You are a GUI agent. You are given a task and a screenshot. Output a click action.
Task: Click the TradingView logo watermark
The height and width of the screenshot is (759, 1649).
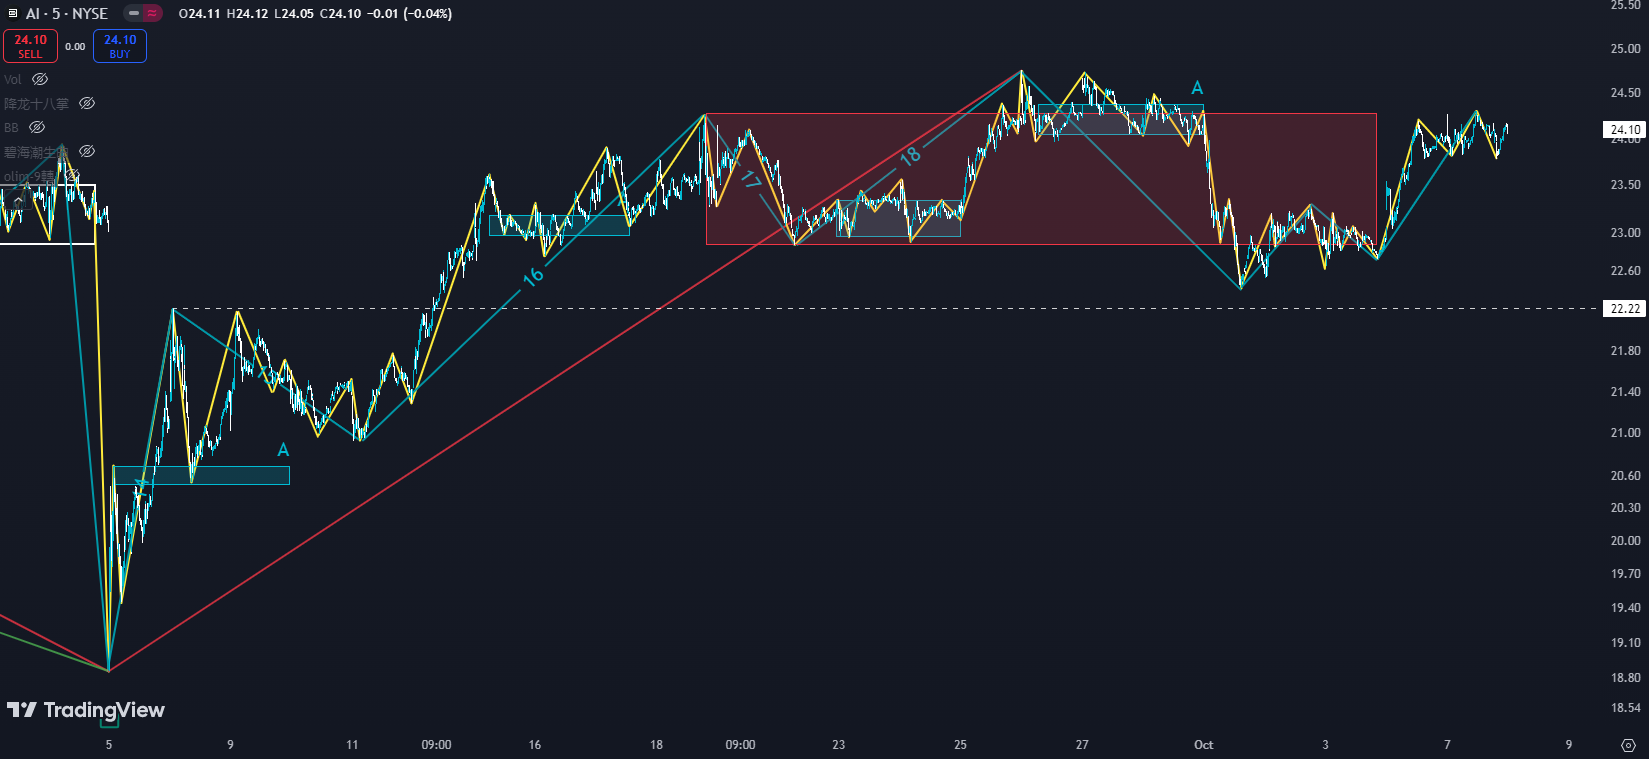coord(86,710)
